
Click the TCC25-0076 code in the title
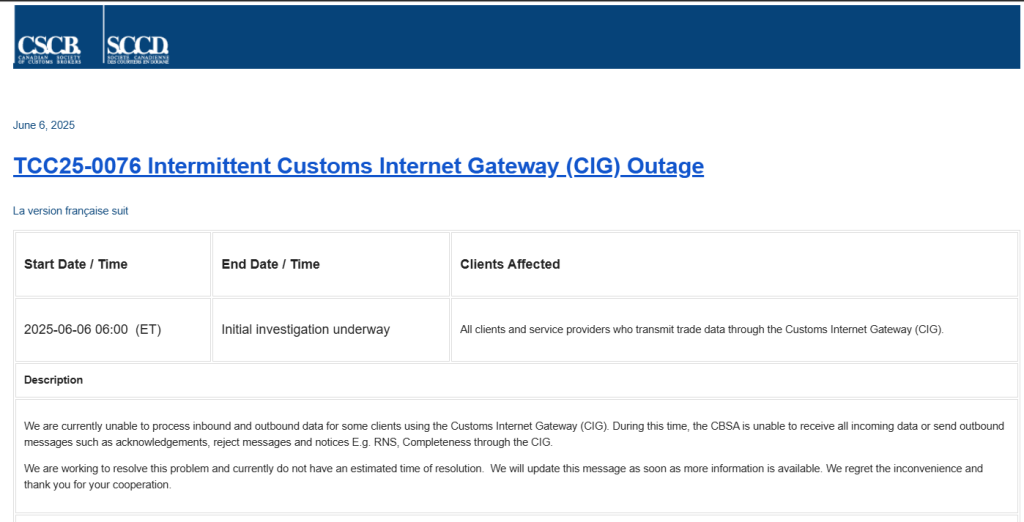77,167
